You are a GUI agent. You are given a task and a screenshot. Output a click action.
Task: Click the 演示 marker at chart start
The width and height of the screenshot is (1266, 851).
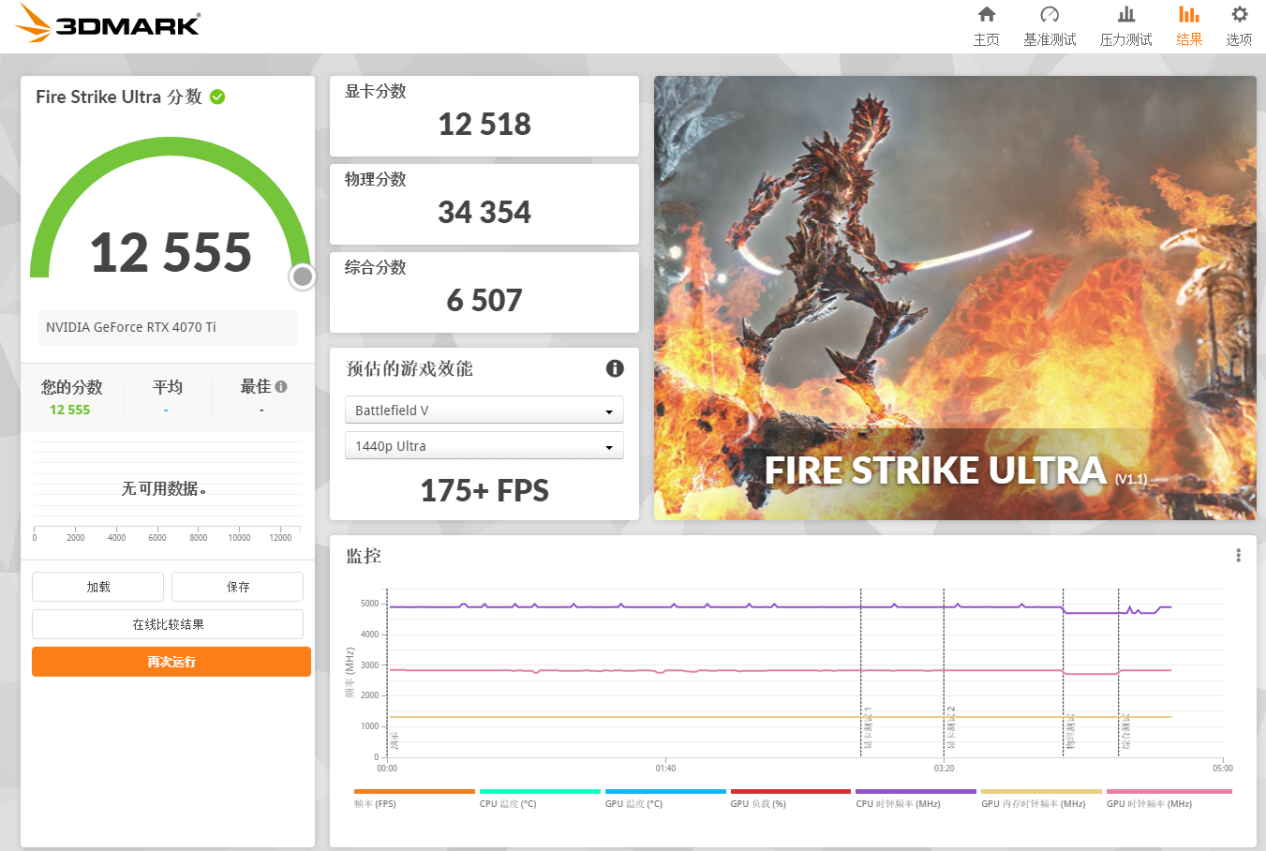coord(394,741)
